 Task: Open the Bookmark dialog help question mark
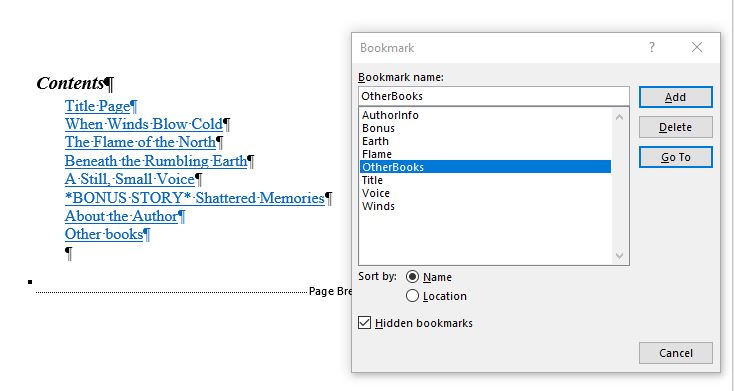(652, 47)
